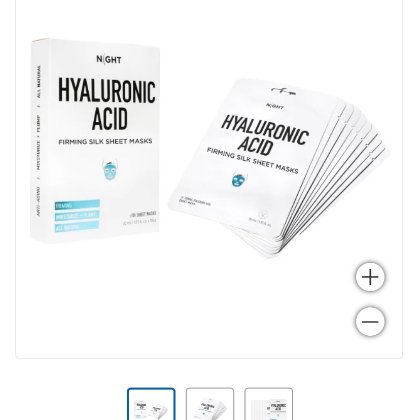Click the NIGHT logo on the sachet
Viewport: 420px width, 420px height.
275,106
